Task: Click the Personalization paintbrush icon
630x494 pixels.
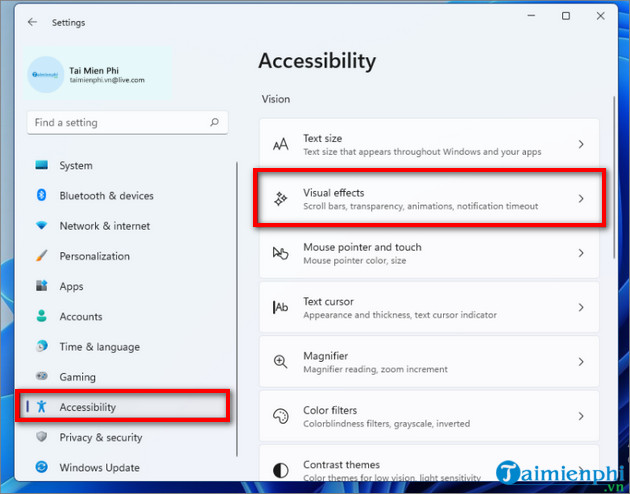Action: 41,255
